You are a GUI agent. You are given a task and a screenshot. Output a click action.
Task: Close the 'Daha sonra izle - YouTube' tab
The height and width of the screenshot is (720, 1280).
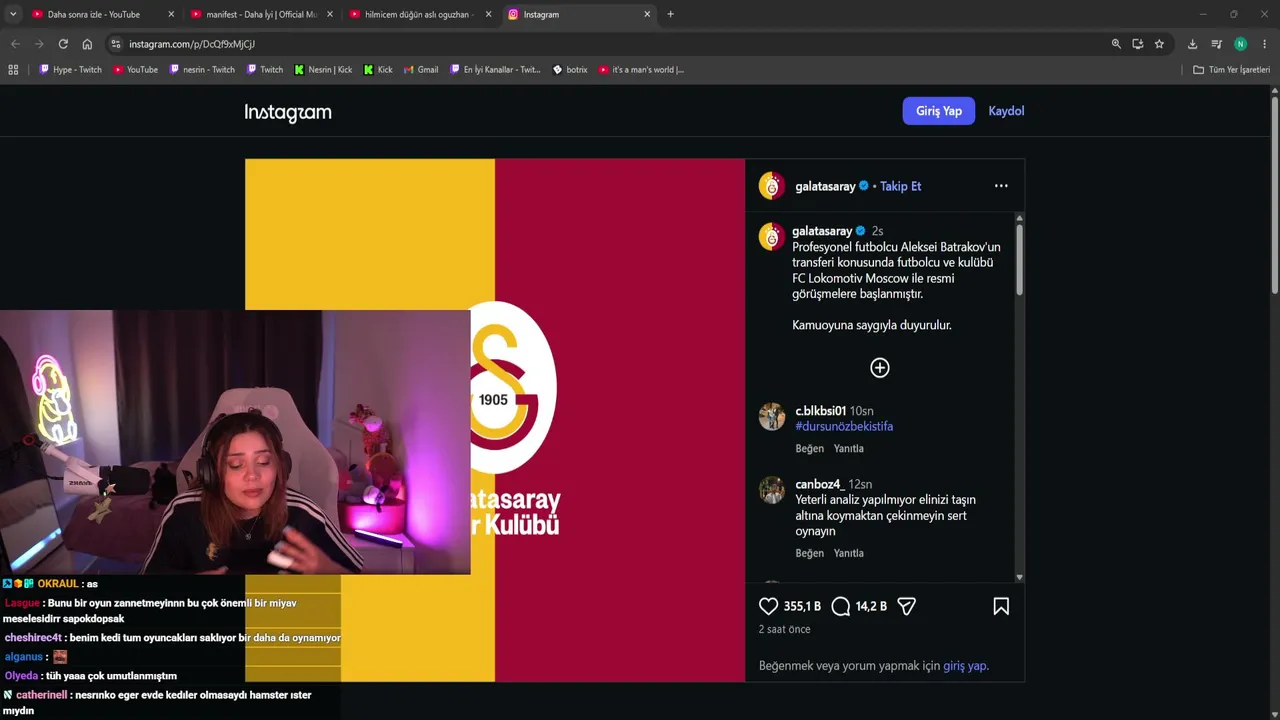[x=171, y=14]
